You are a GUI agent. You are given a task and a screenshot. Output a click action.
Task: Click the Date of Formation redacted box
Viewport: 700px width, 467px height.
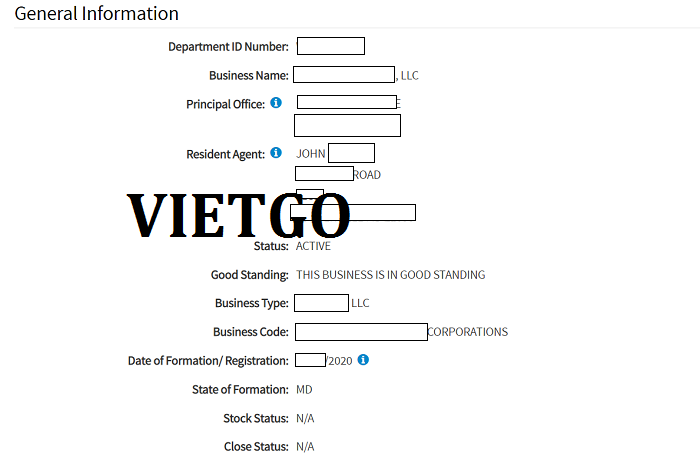[x=310, y=360]
